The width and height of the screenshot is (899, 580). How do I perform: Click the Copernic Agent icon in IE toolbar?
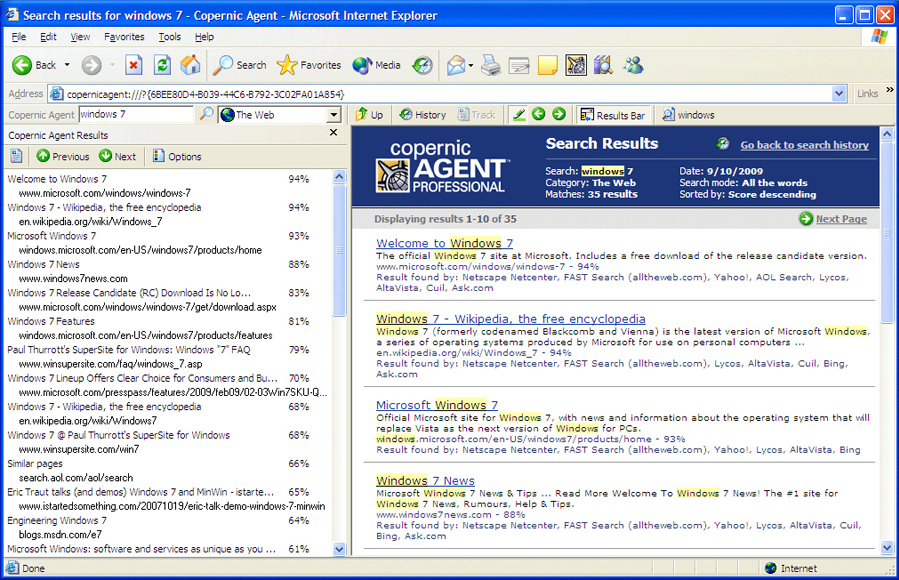click(576, 65)
